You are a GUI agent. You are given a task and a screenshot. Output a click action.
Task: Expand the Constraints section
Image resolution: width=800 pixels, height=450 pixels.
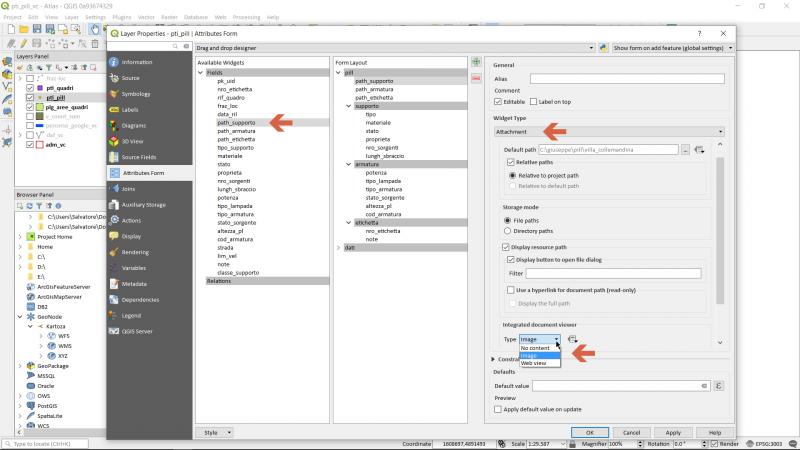tap(493, 359)
